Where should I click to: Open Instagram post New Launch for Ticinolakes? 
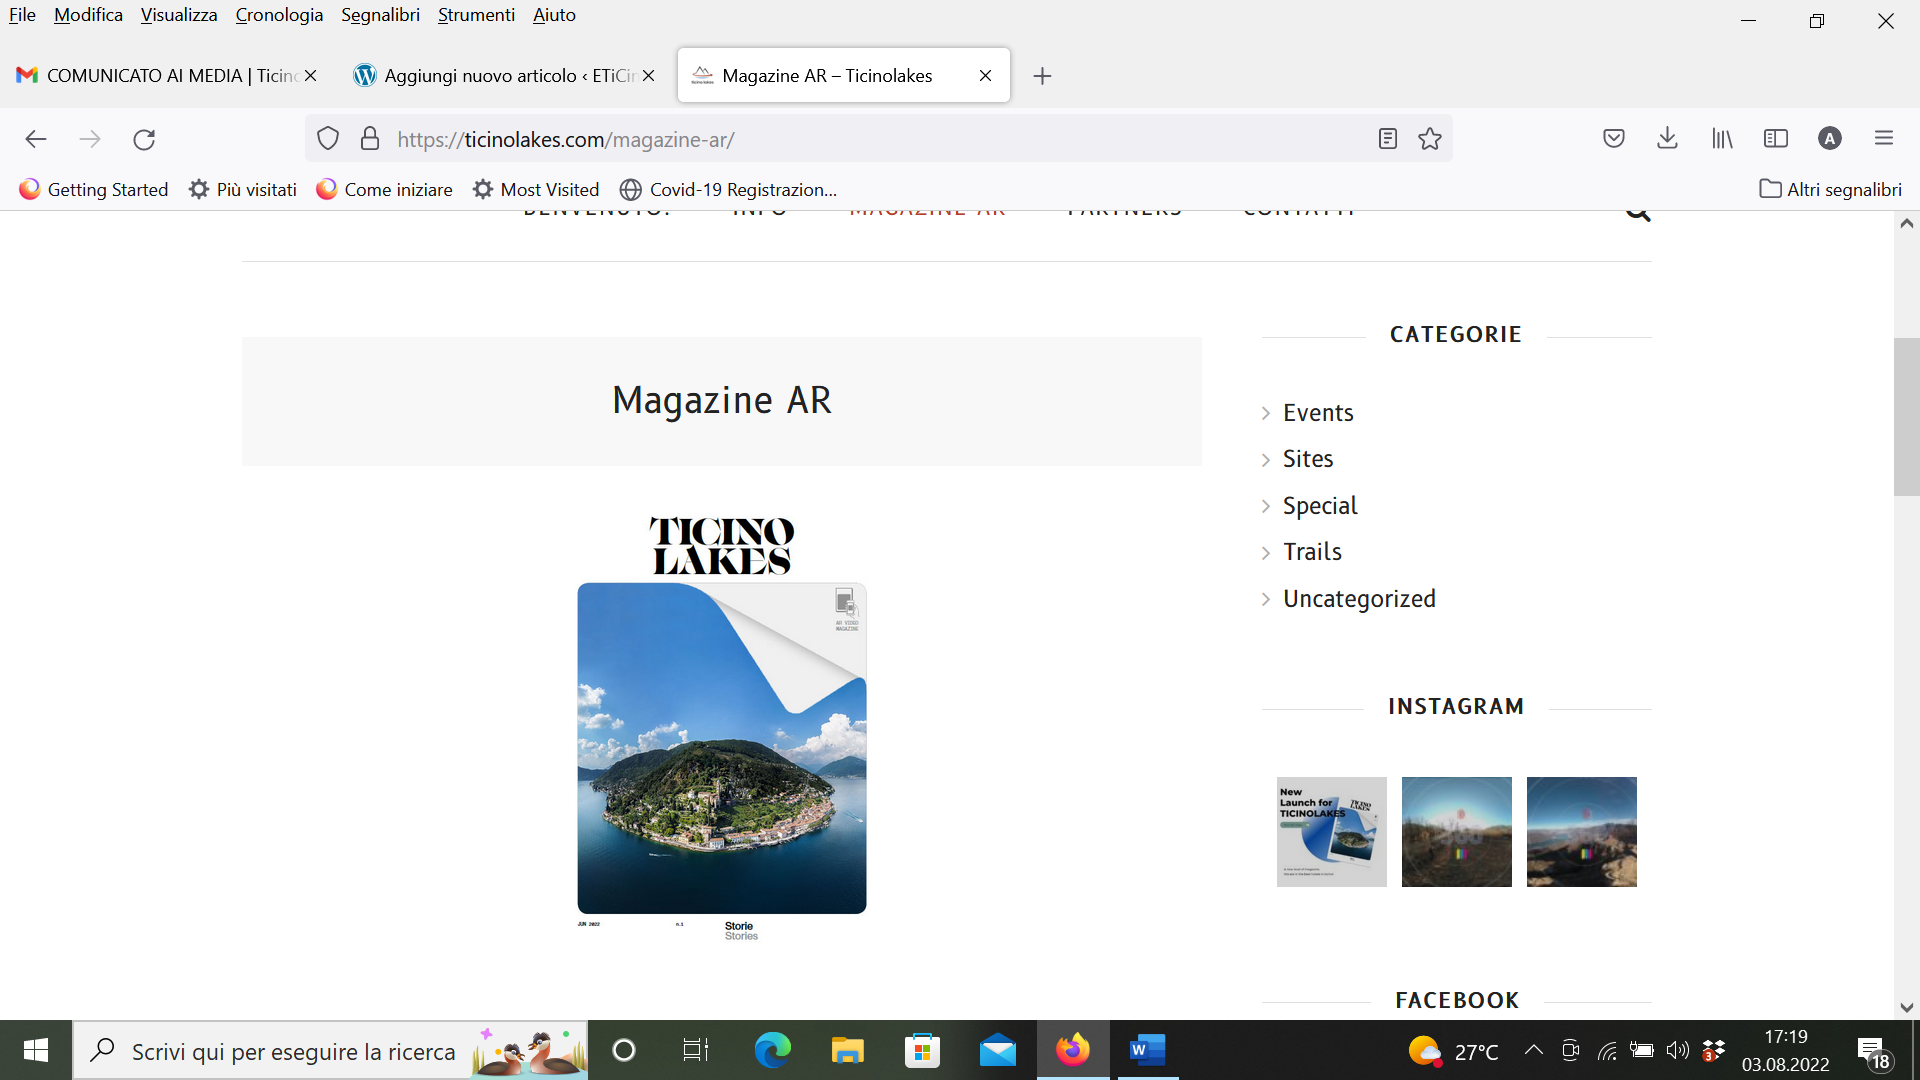click(1332, 832)
